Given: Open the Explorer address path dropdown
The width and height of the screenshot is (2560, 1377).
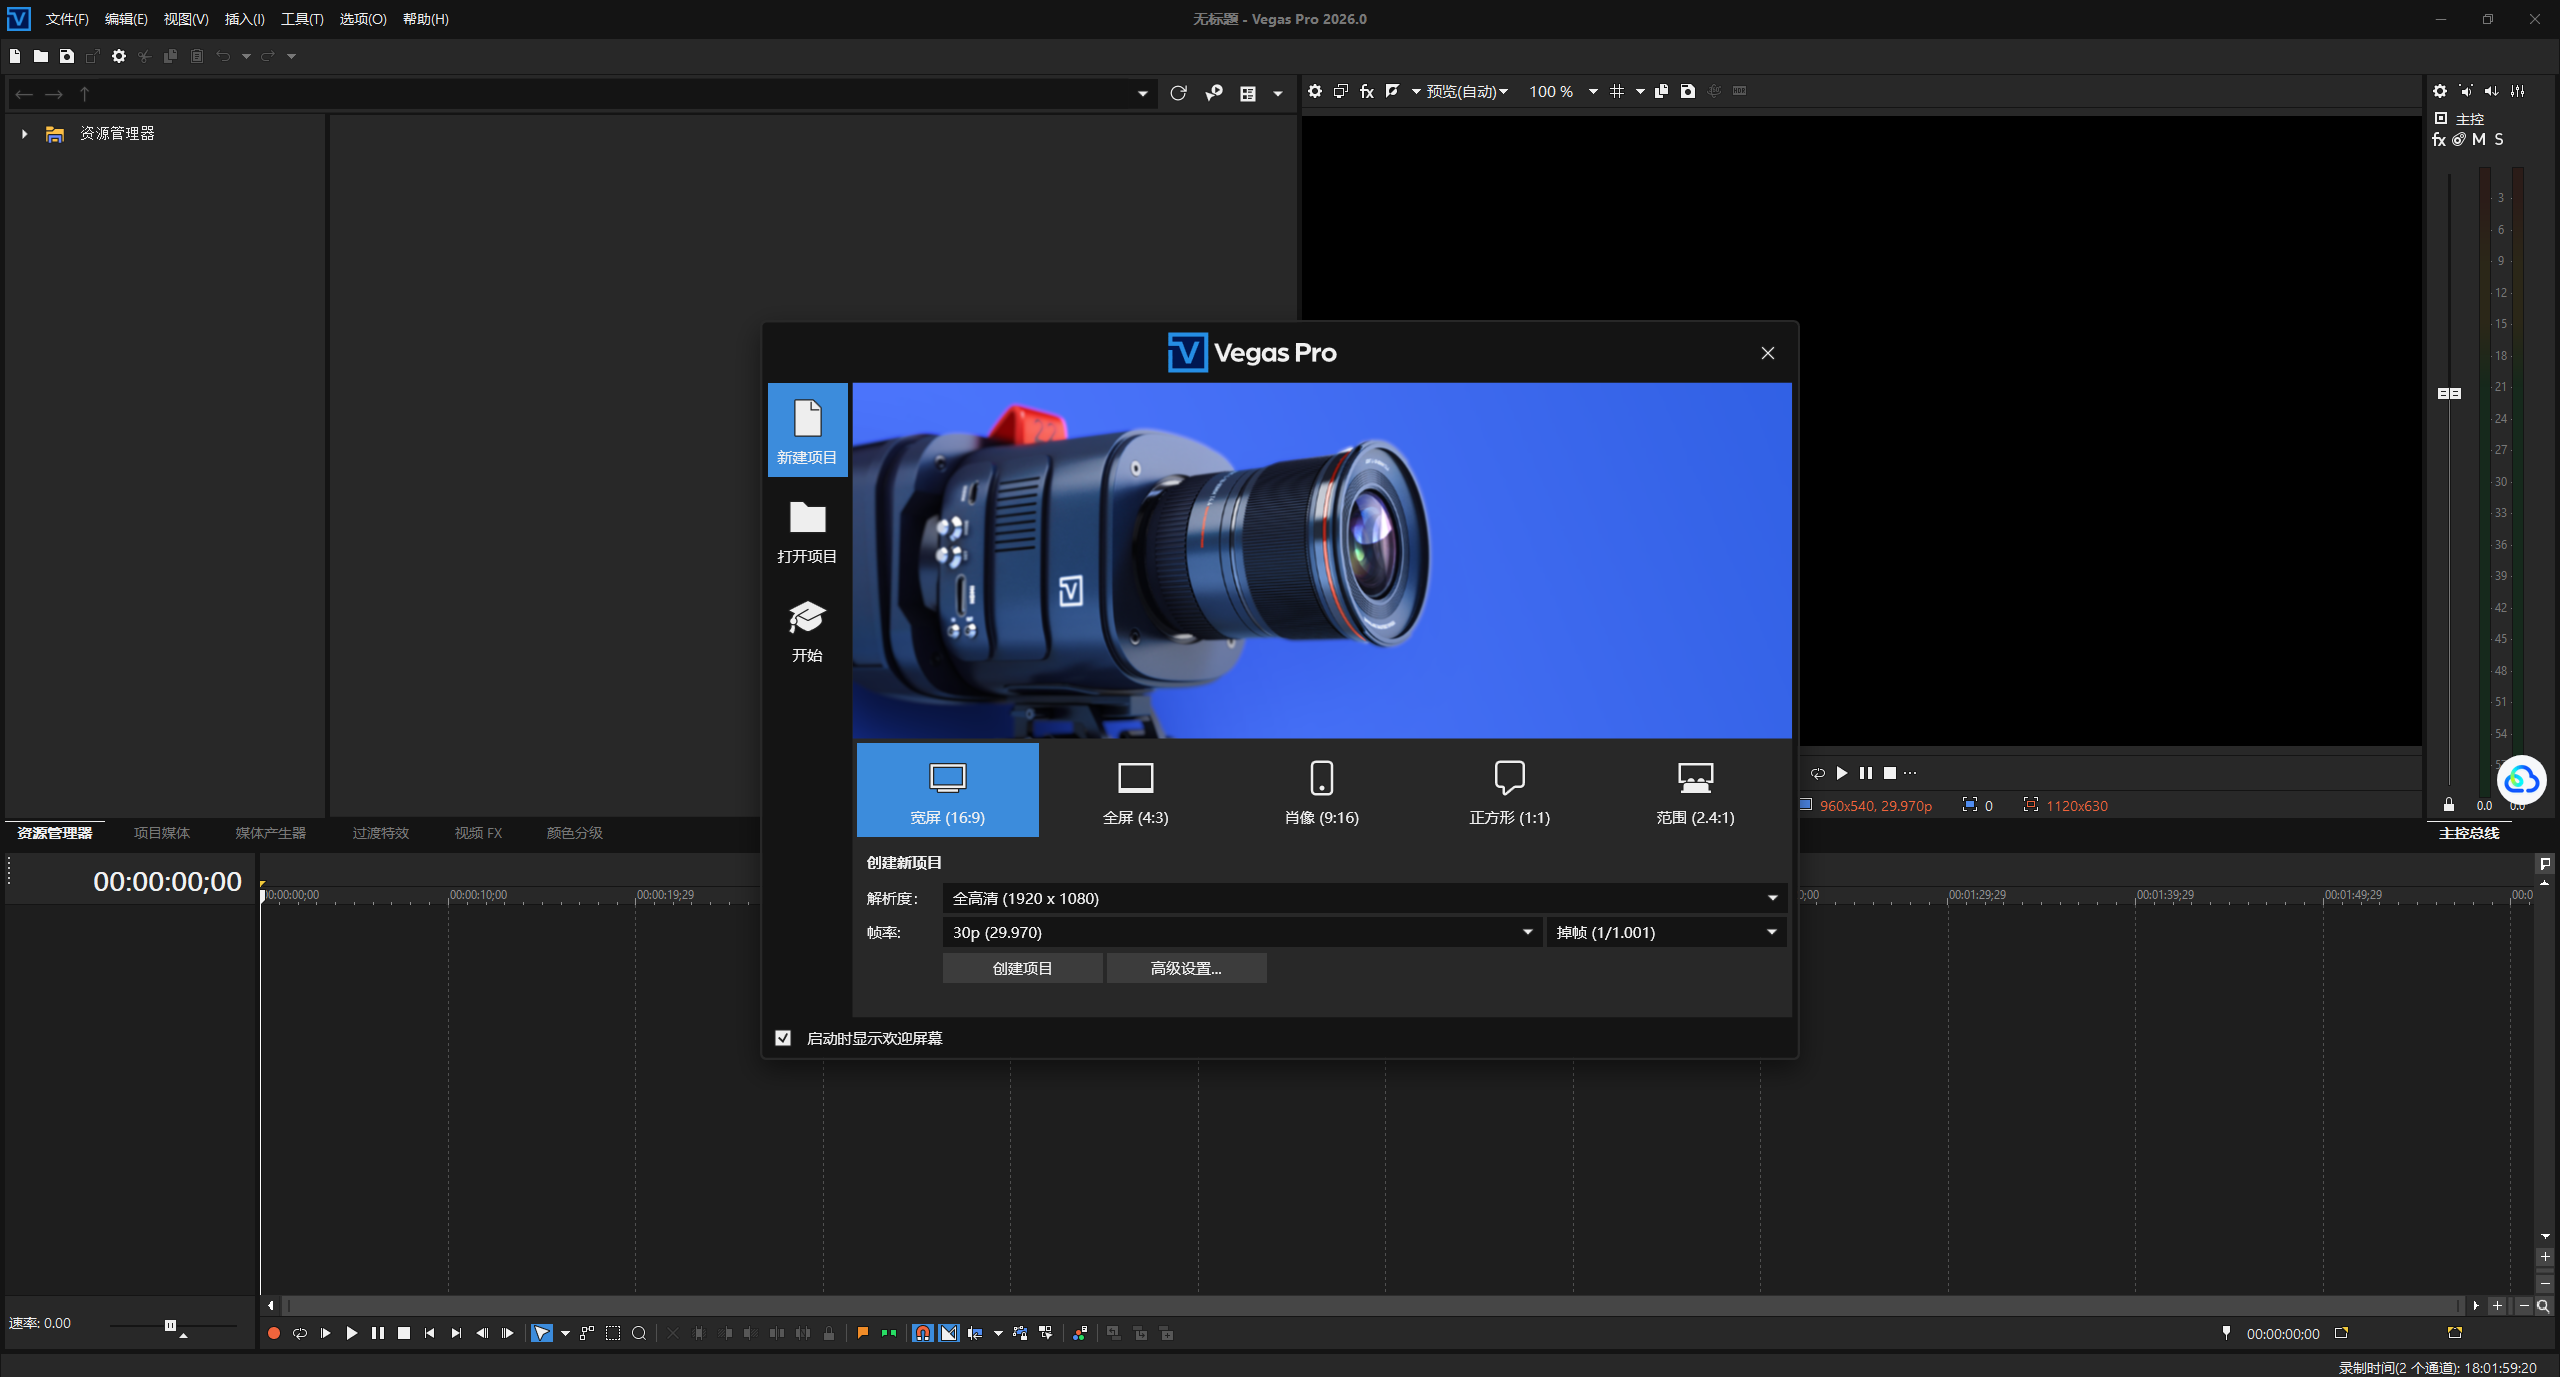Looking at the screenshot, I should click(1142, 94).
